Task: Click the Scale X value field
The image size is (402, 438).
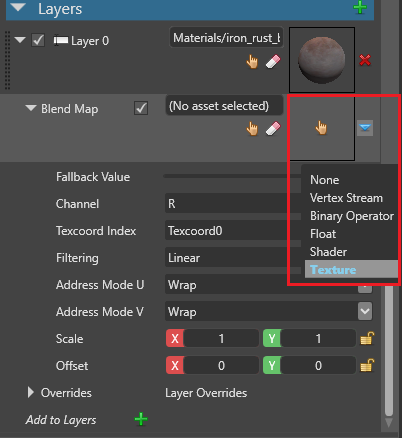Action: 221,338
